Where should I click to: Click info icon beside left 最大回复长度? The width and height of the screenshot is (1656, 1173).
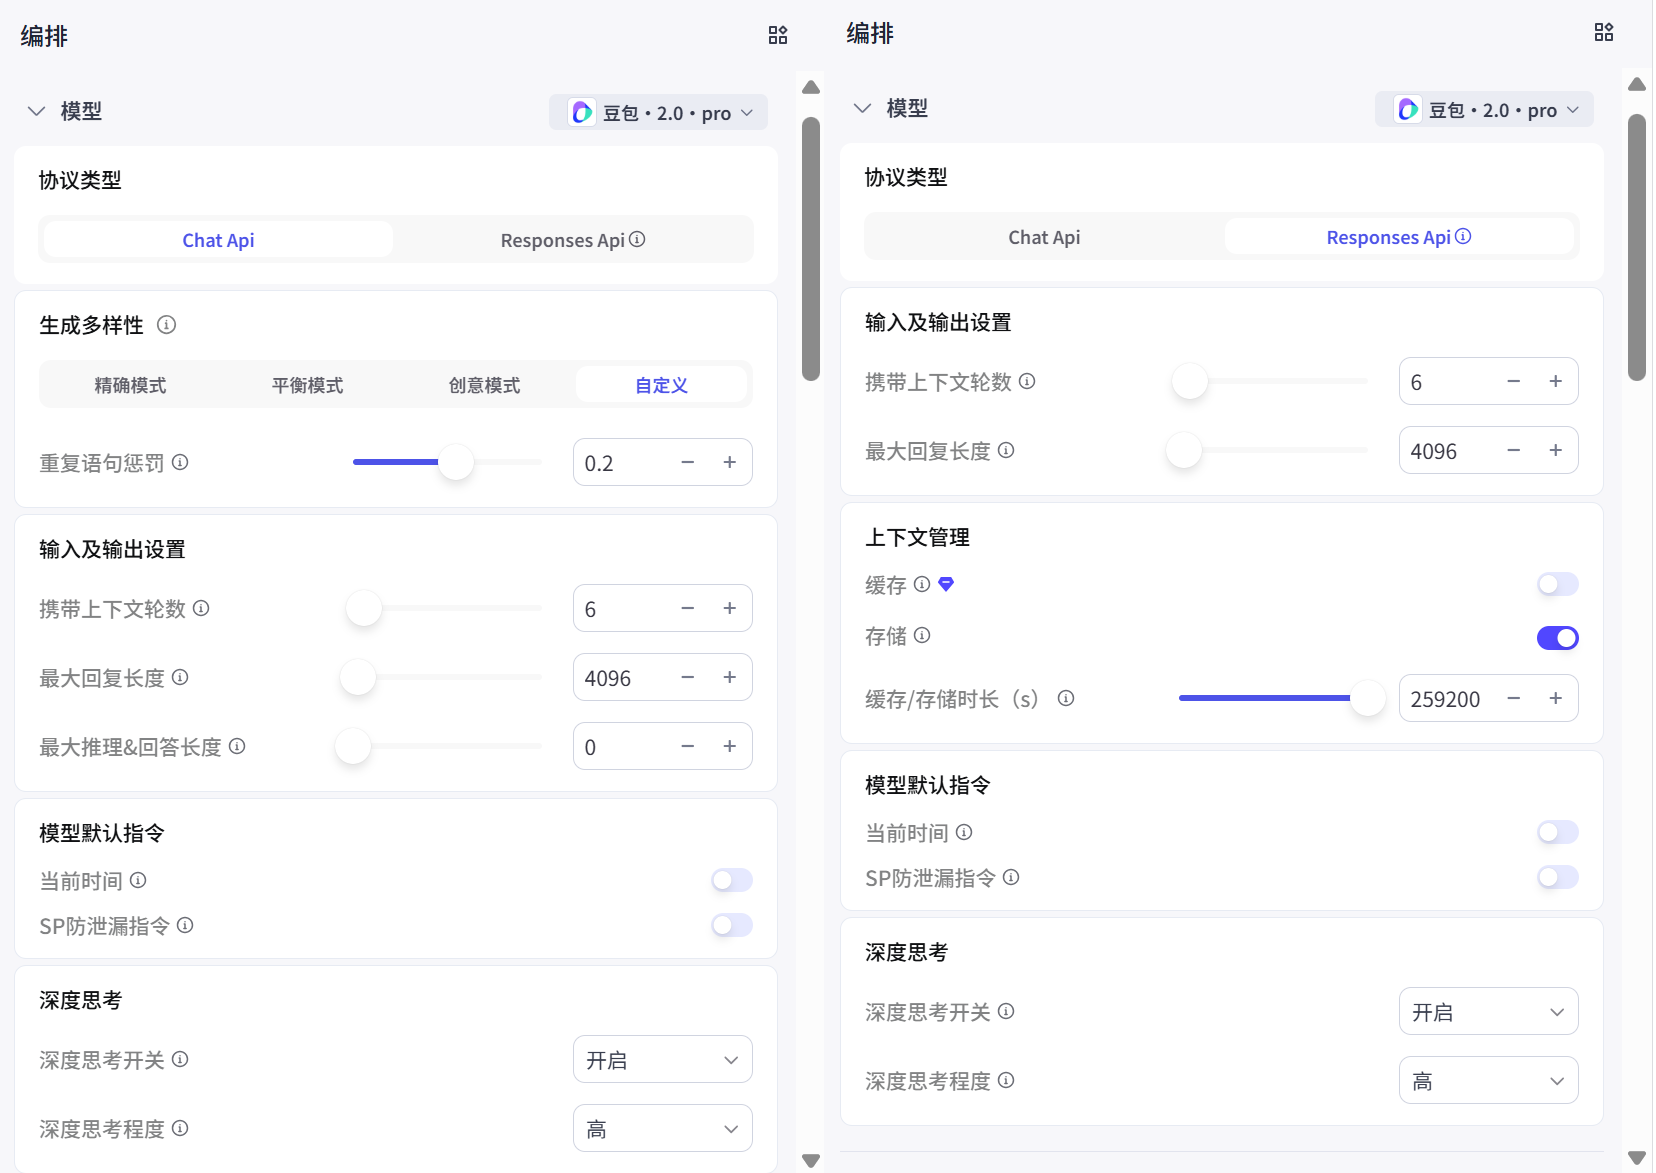click(180, 677)
